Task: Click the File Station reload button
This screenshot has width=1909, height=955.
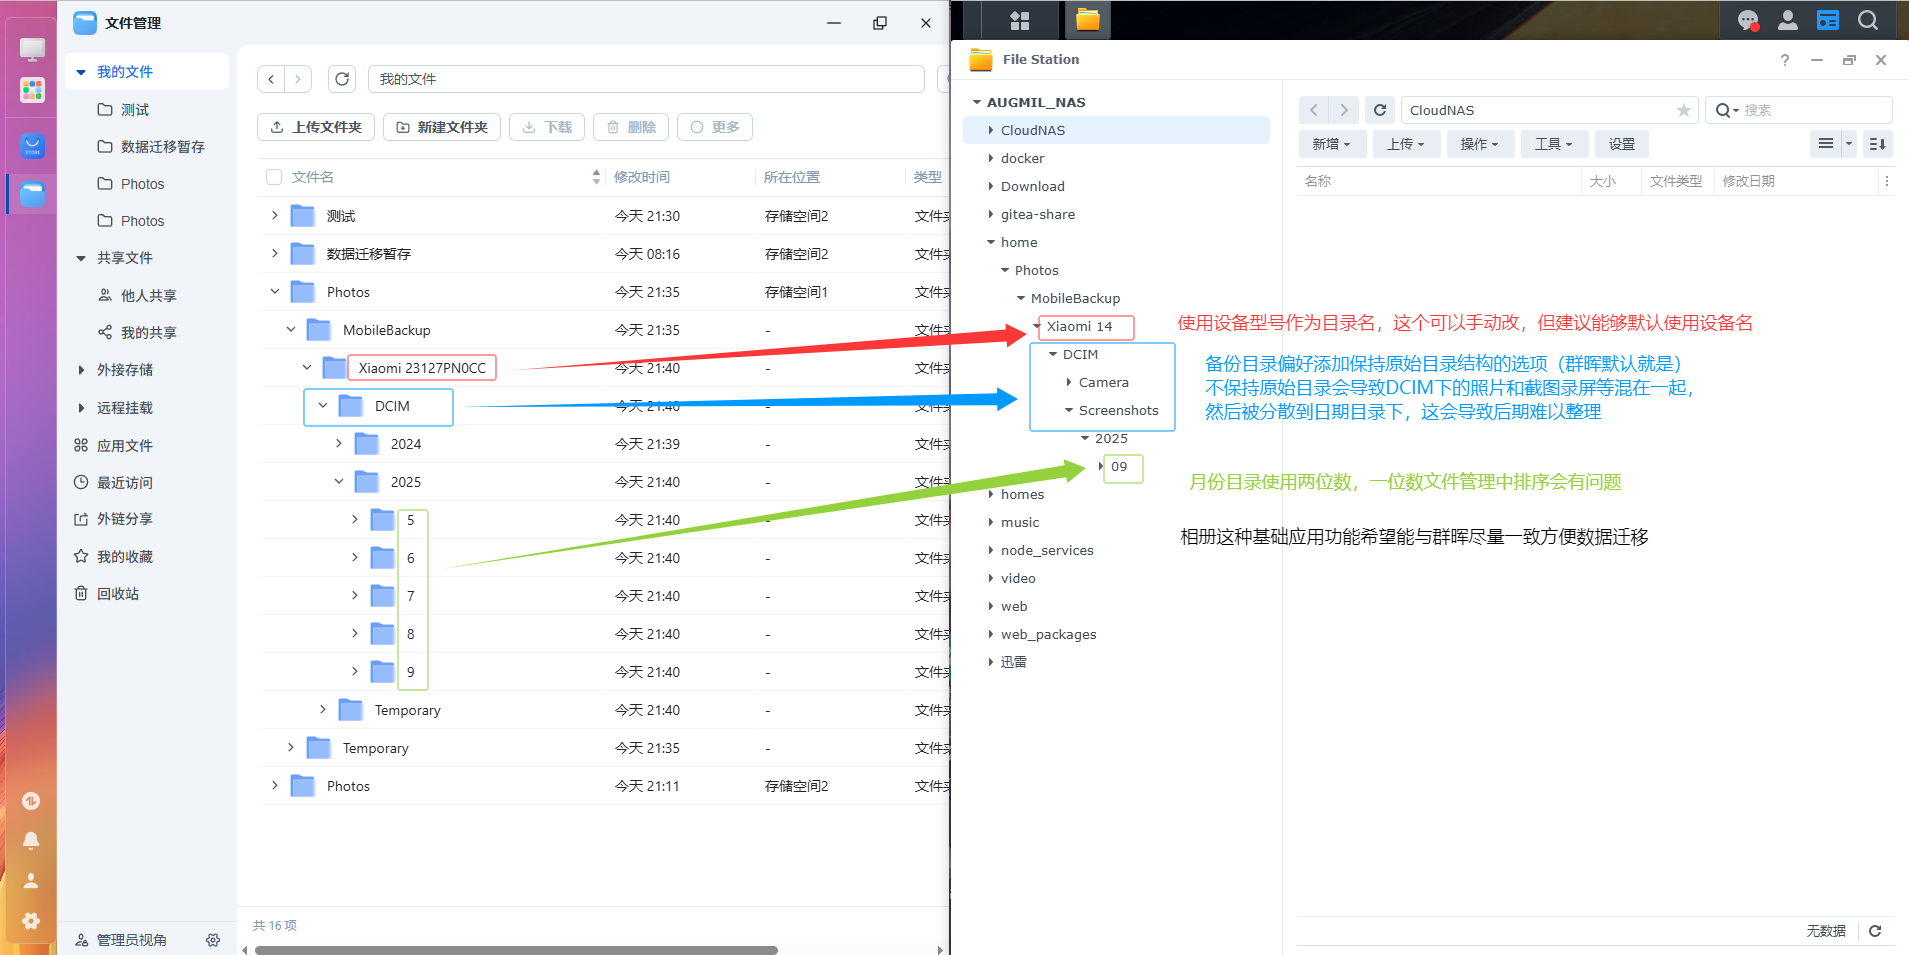Action: tap(1380, 110)
